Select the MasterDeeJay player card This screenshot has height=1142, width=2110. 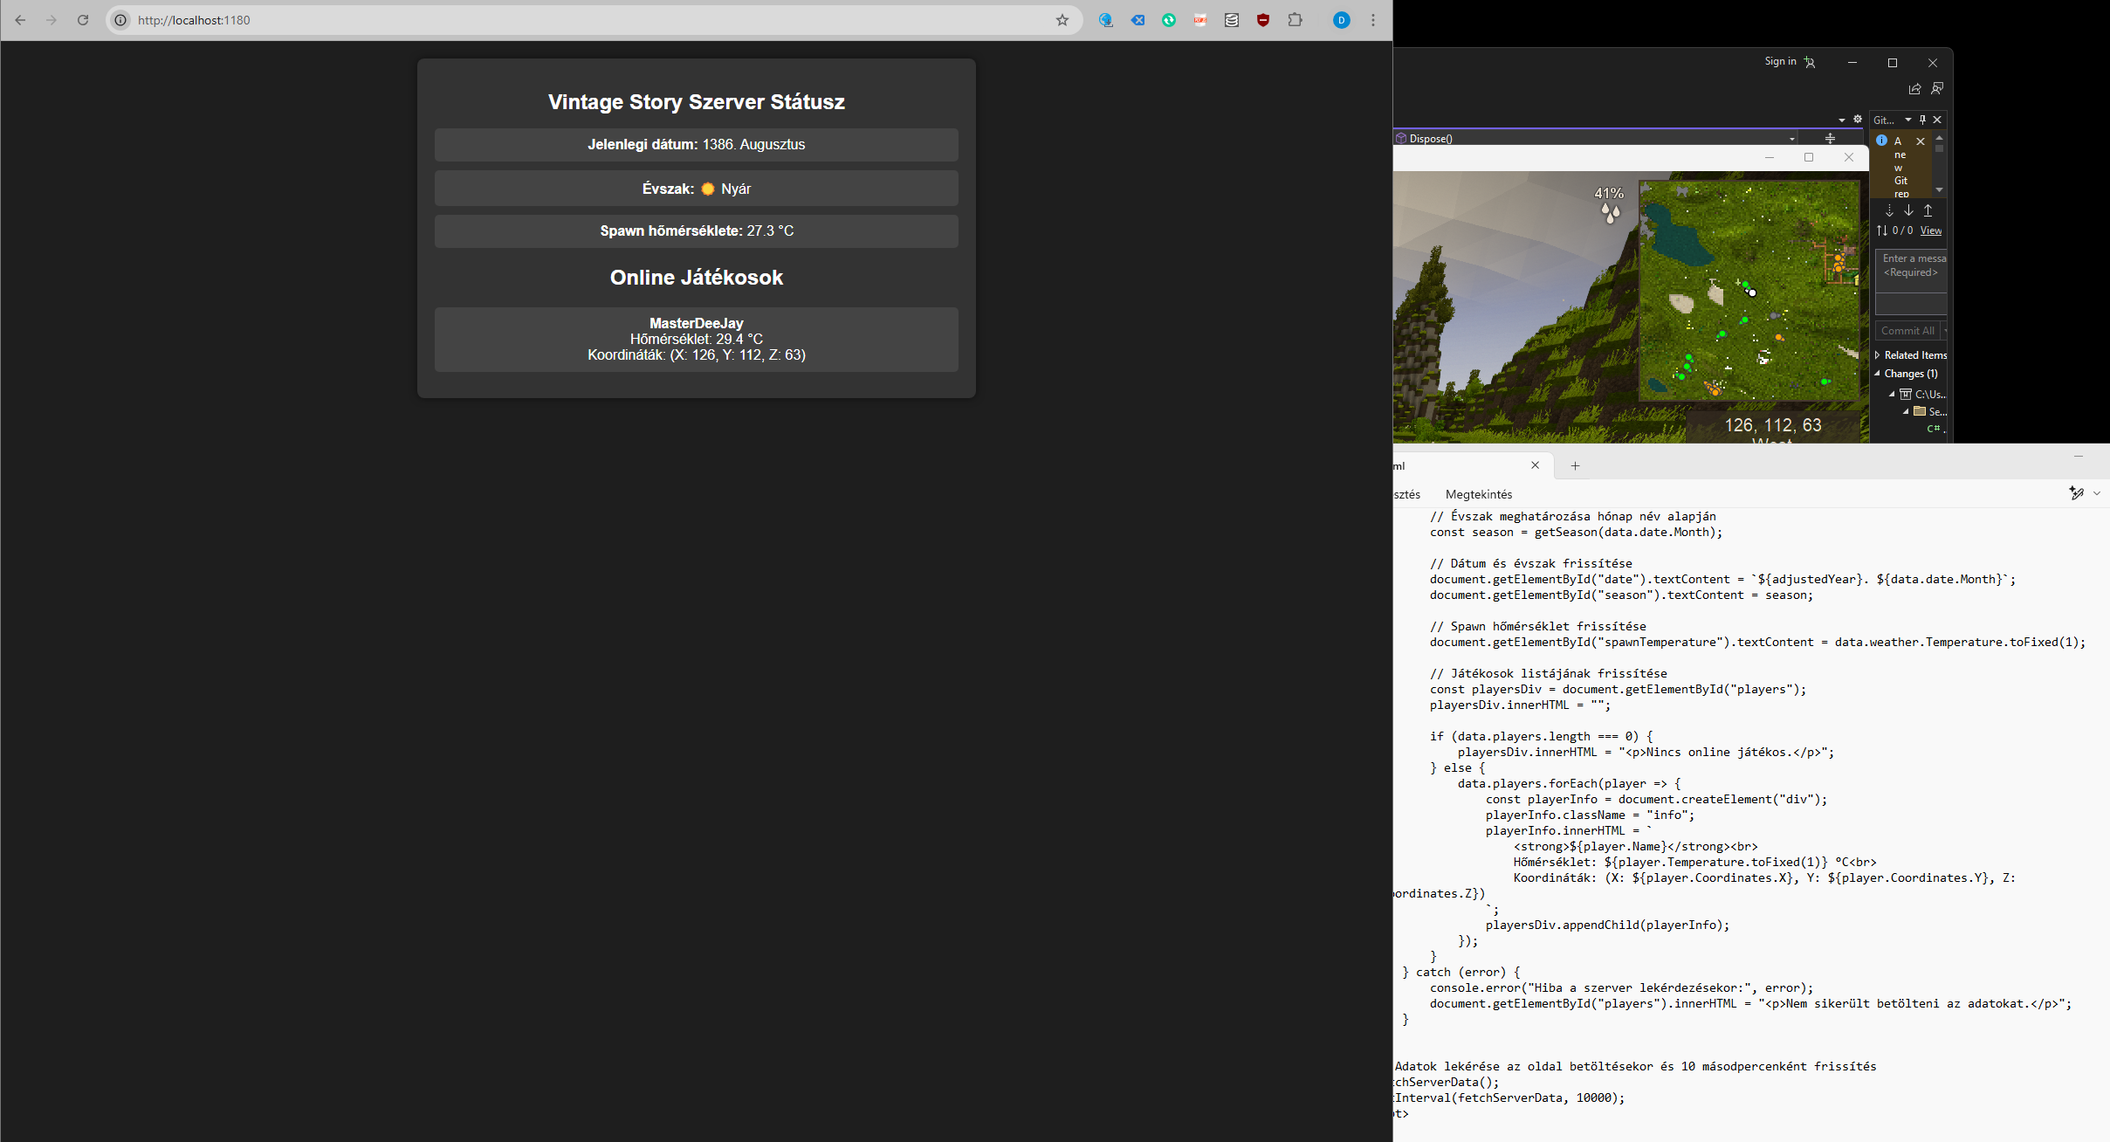(696, 339)
